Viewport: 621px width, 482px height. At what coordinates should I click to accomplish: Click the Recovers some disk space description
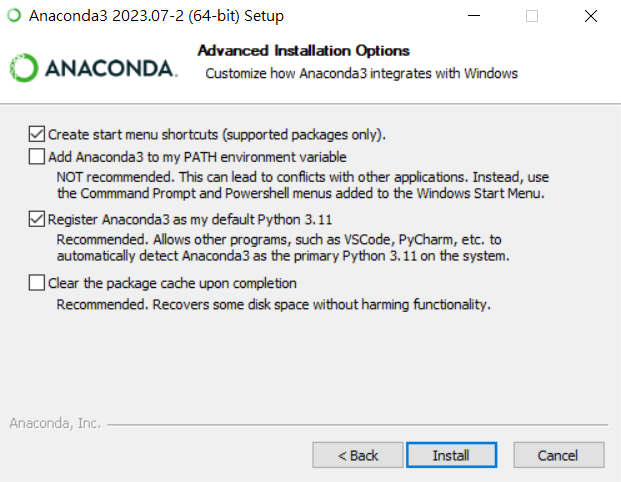273,305
